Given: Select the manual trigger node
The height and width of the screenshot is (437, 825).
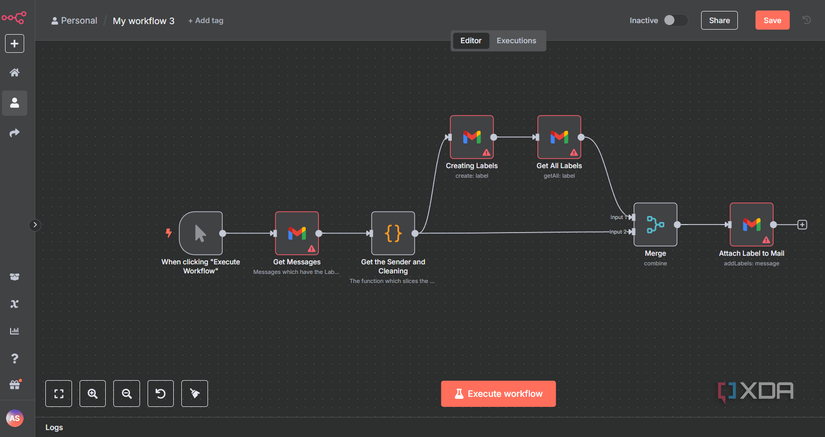Looking at the screenshot, I should (x=200, y=233).
